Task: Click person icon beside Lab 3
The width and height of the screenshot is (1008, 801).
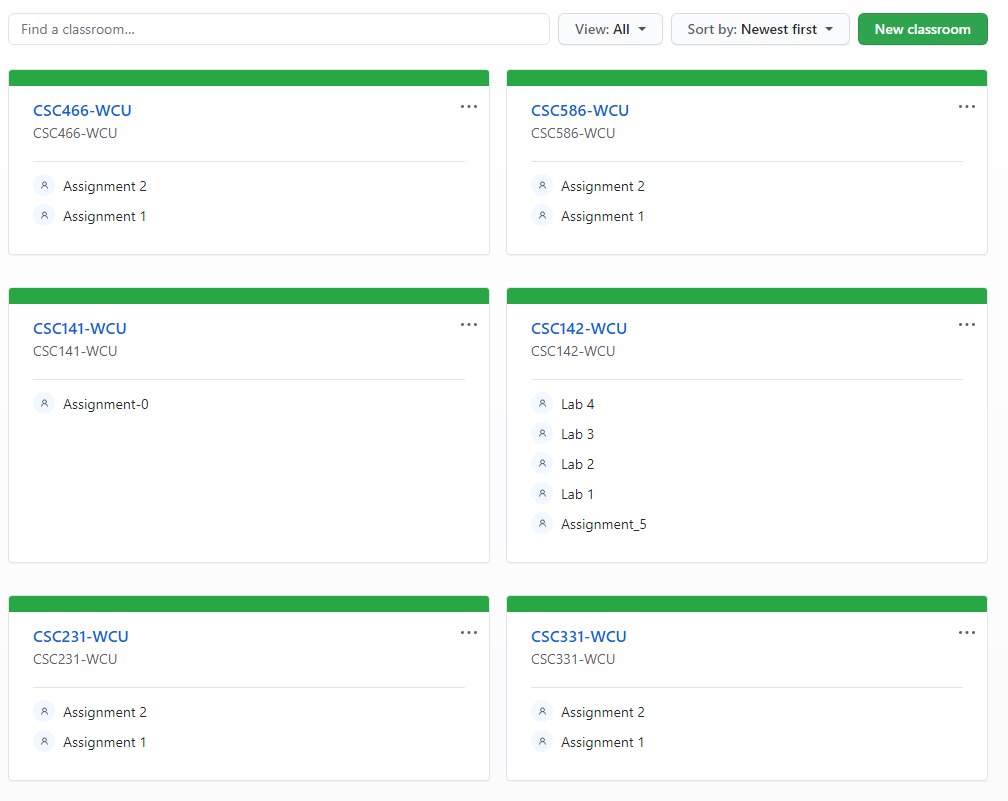Action: [x=542, y=433]
